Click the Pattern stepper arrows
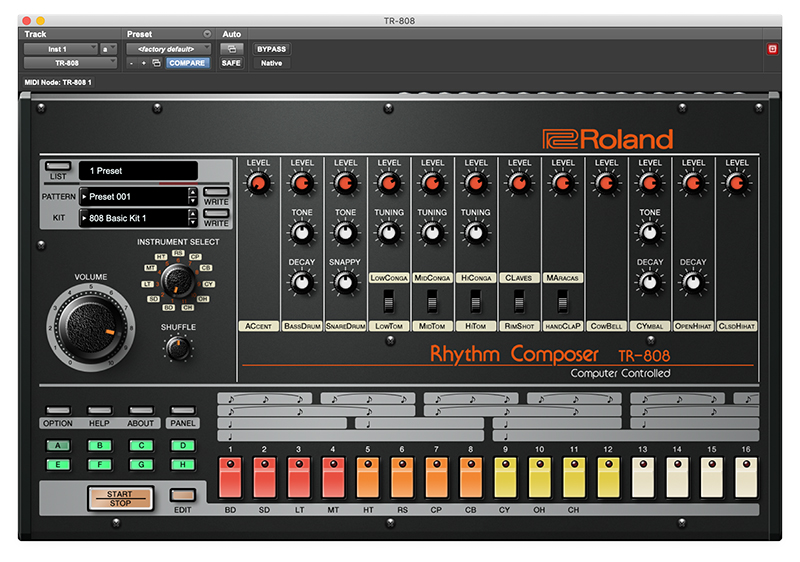 [x=192, y=196]
